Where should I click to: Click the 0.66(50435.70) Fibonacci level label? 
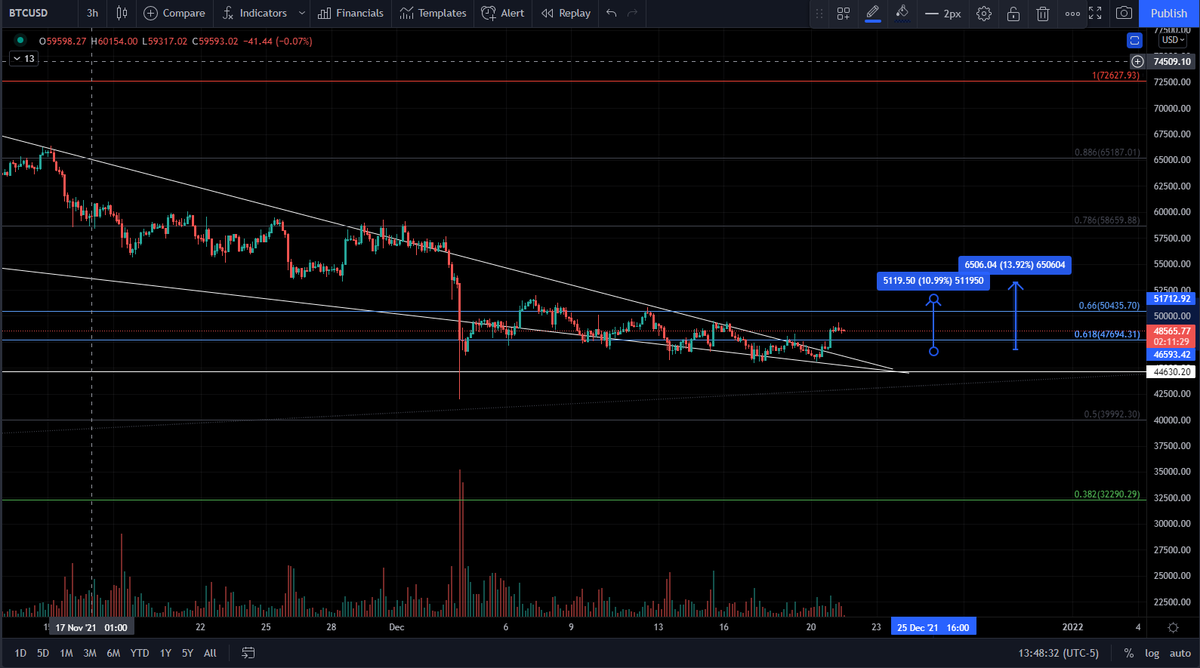[x=1110, y=305]
